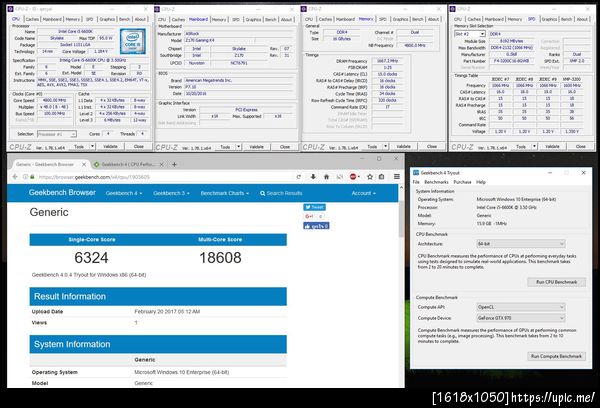Open the Slot #2 memory slot selector
Screen dimensions: 600x408
click(470, 34)
